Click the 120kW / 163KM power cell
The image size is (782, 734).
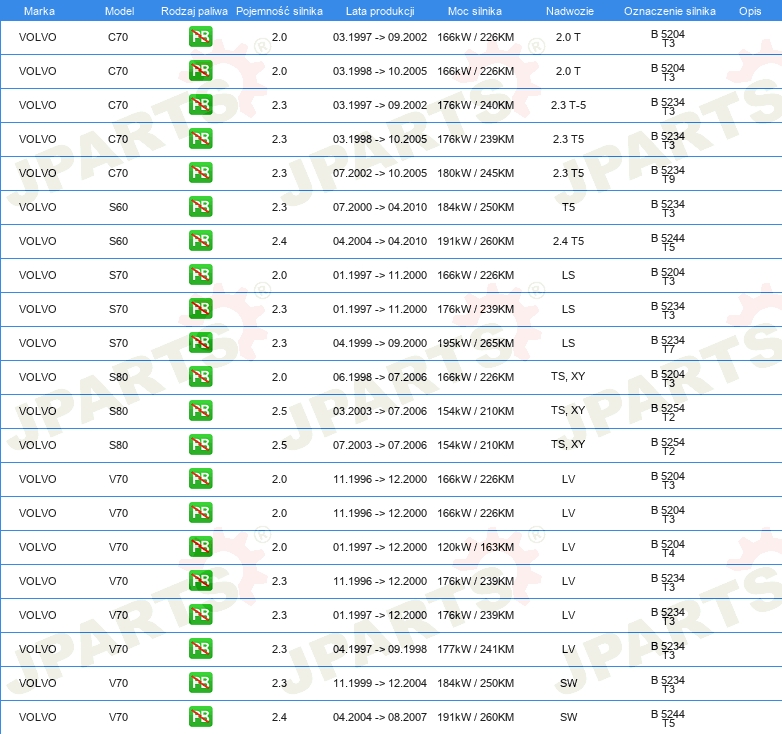[x=475, y=547]
